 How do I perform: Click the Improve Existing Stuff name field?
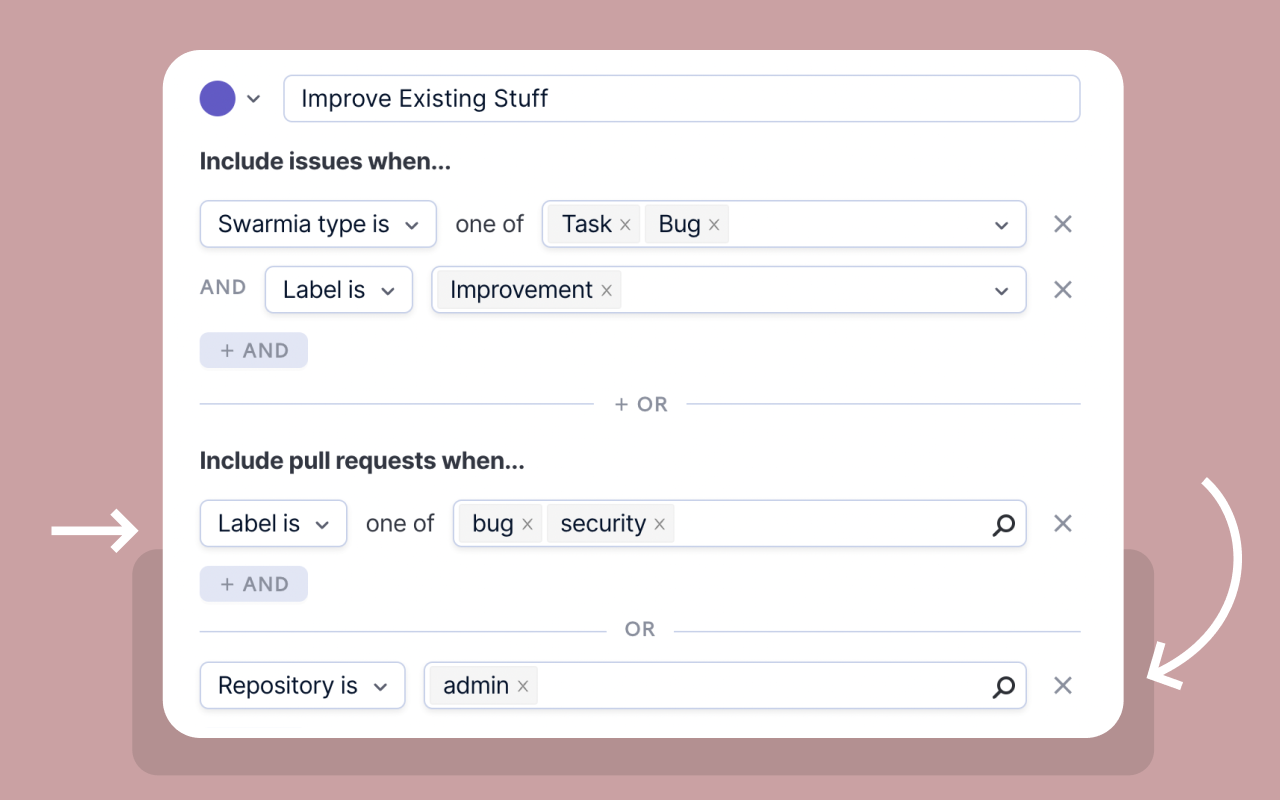click(681, 99)
